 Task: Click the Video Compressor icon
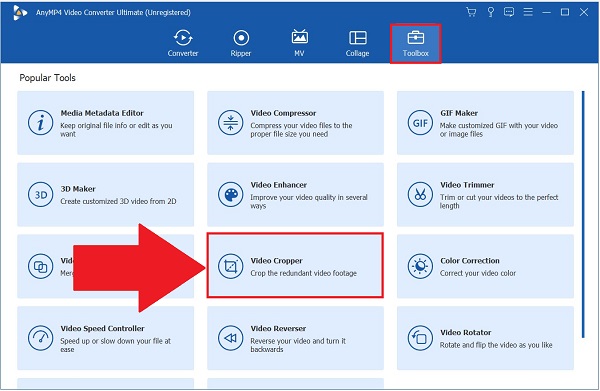click(230, 123)
